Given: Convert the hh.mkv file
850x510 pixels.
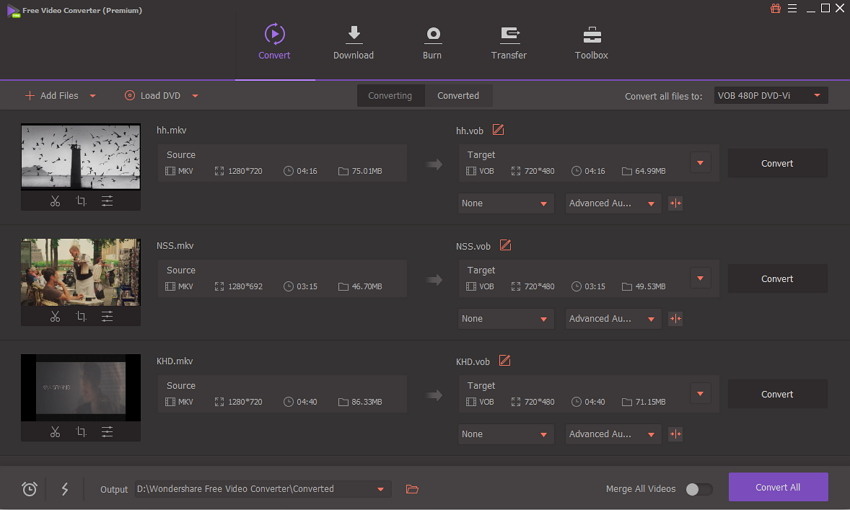Looking at the screenshot, I should click(777, 163).
